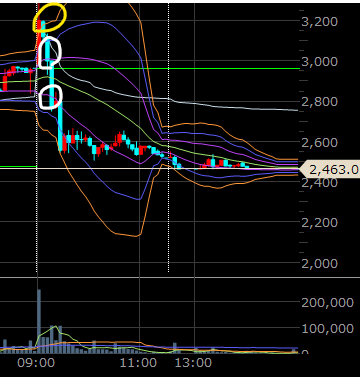Click the 2,000 price axis label

(319, 263)
